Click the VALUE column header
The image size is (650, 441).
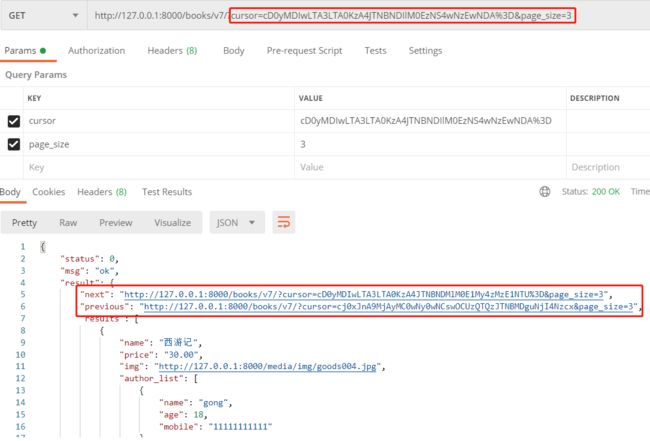pos(310,98)
